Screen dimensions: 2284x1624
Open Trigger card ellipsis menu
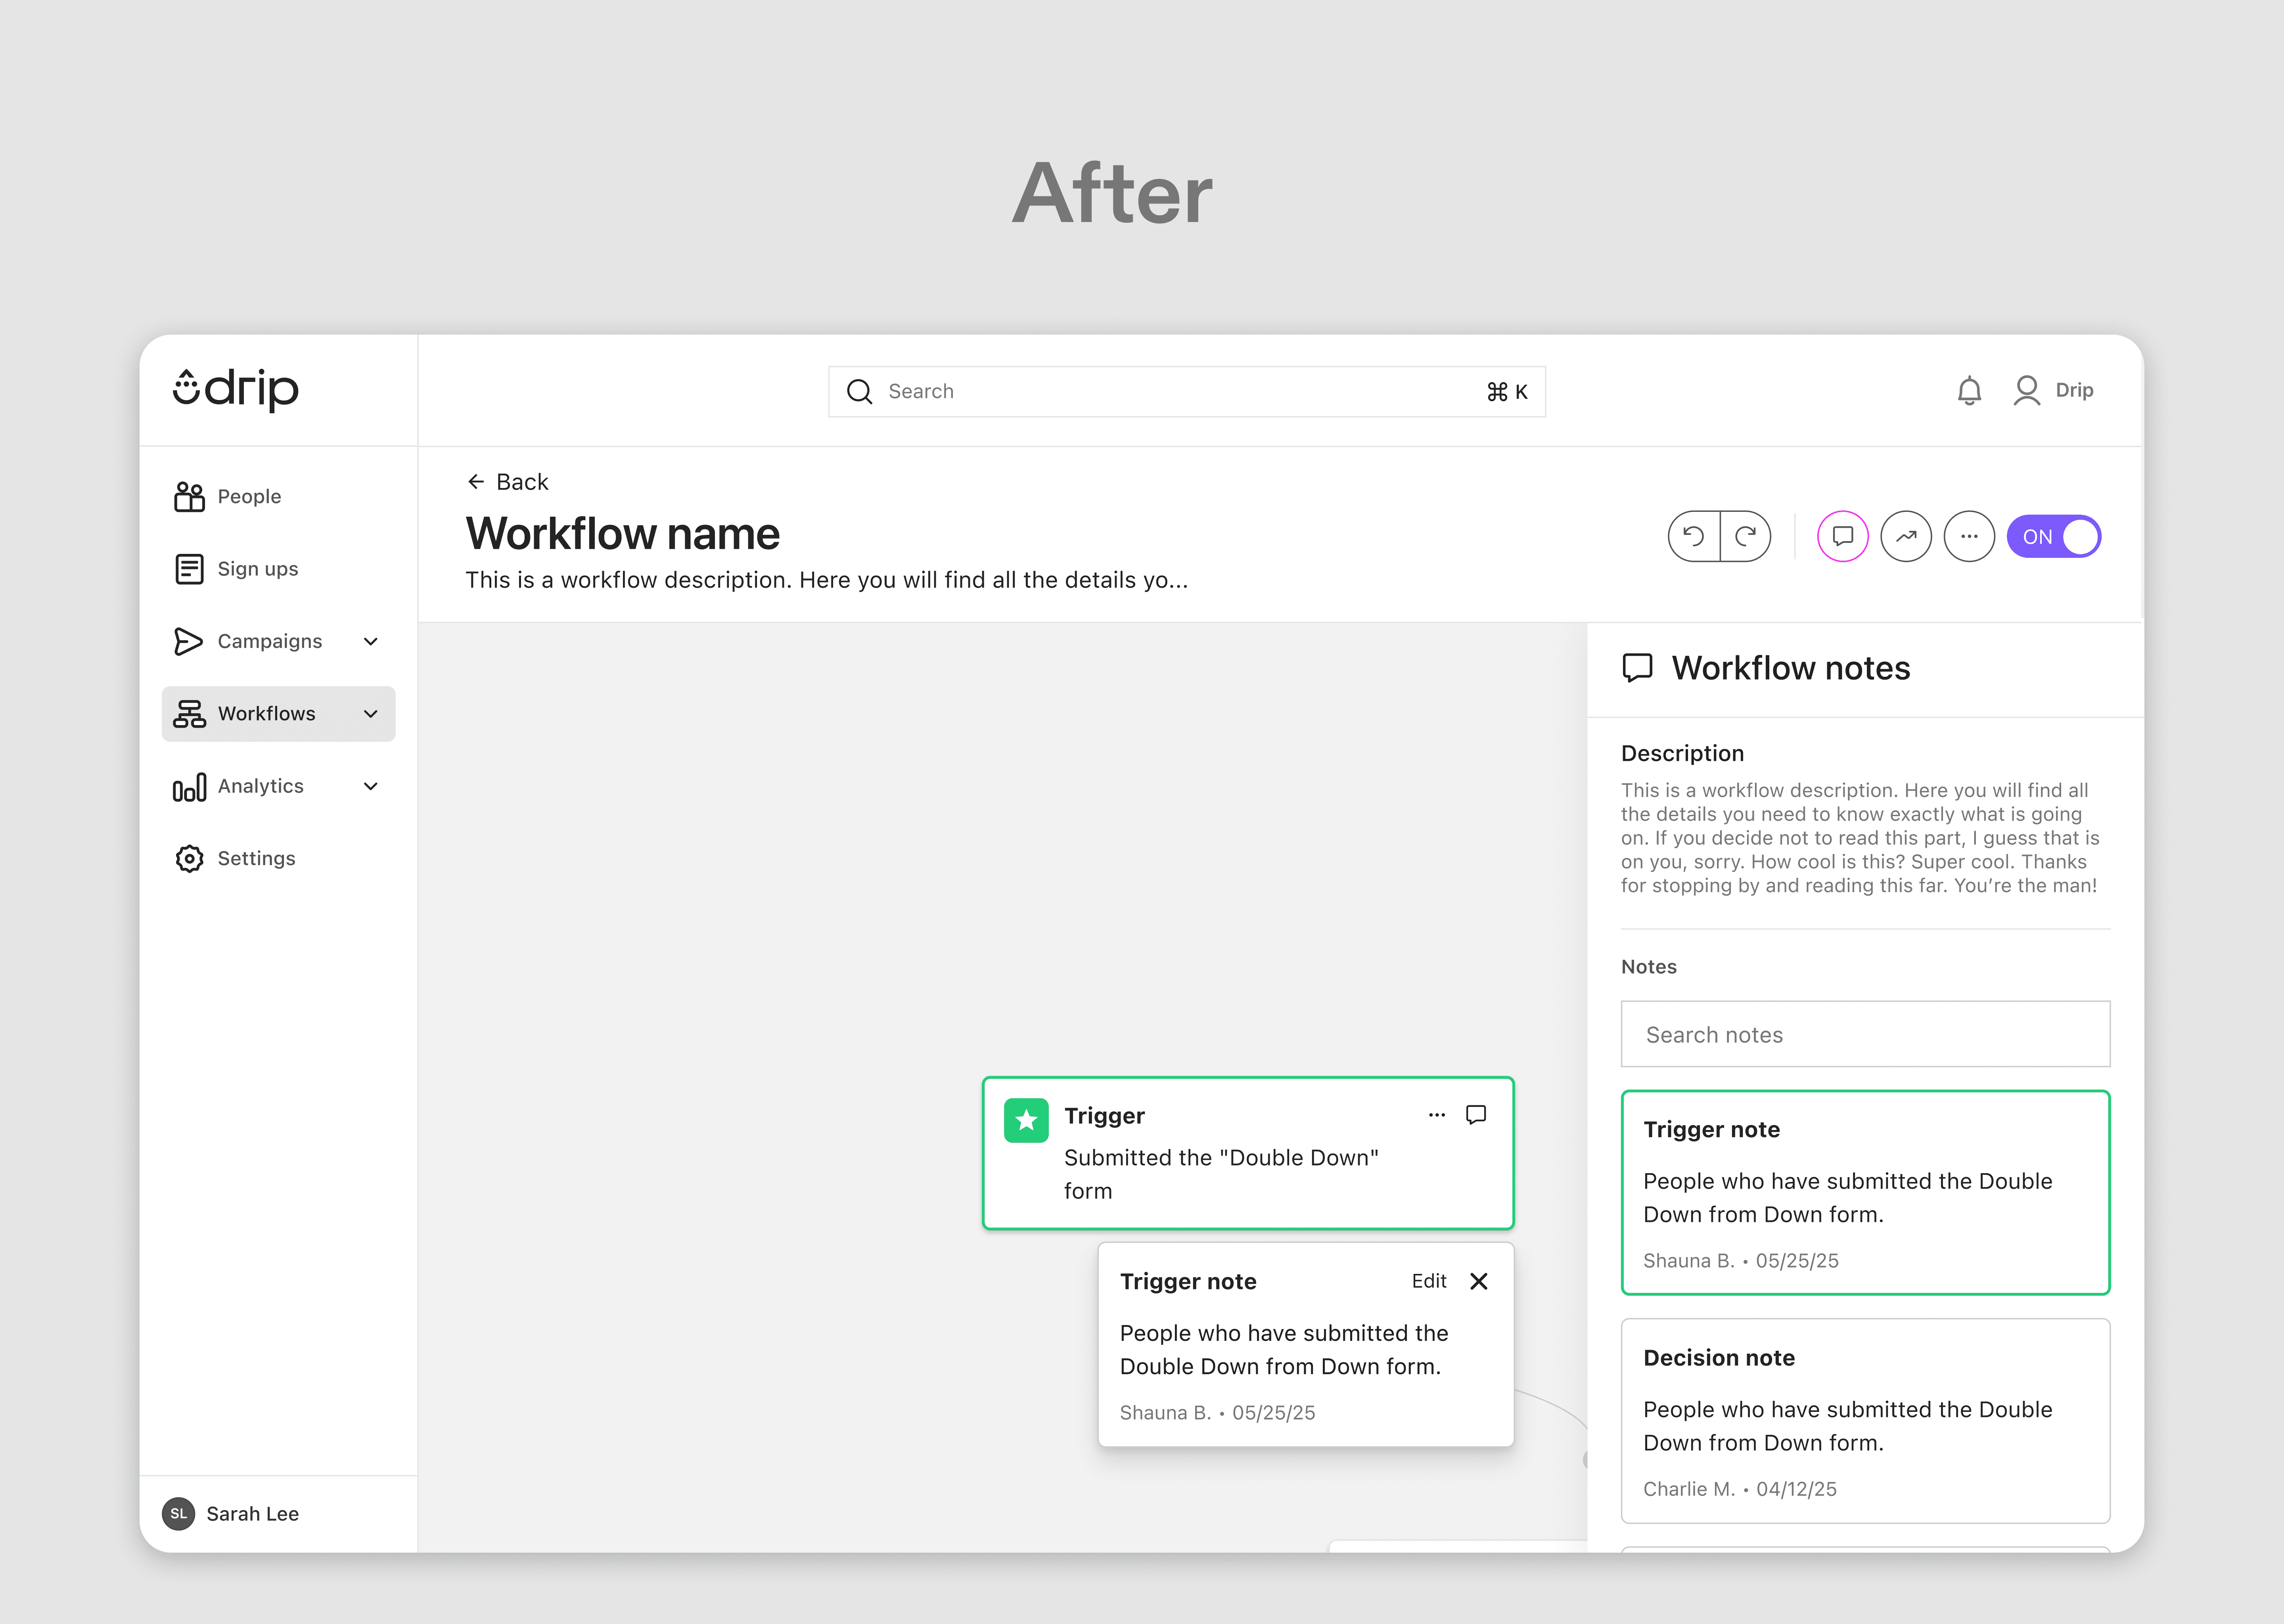[1437, 1115]
